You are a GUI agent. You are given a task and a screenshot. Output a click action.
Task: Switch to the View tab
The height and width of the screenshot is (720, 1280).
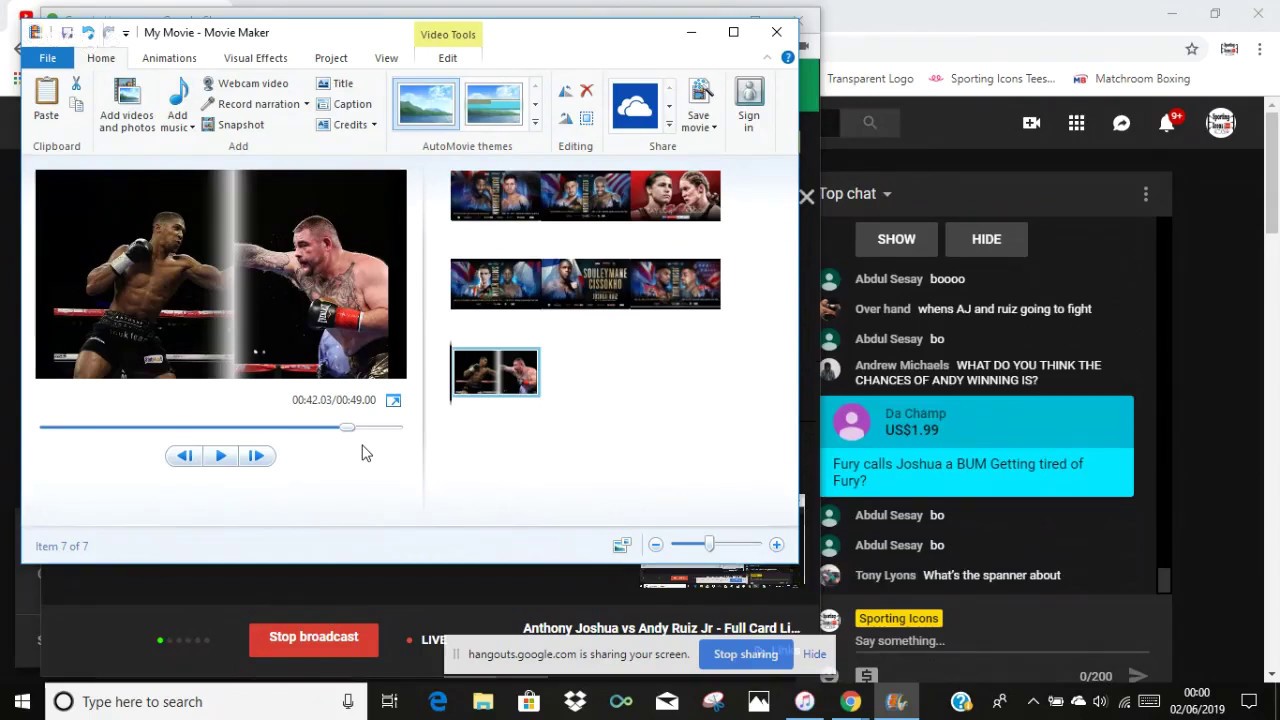pyautogui.click(x=386, y=58)
